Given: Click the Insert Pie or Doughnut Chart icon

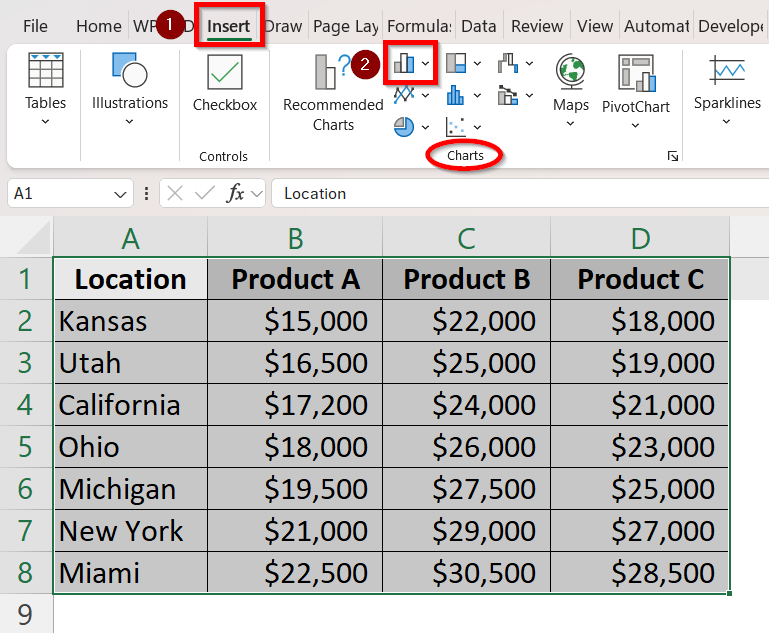Looking at the screenshot, I should point(405,127).
